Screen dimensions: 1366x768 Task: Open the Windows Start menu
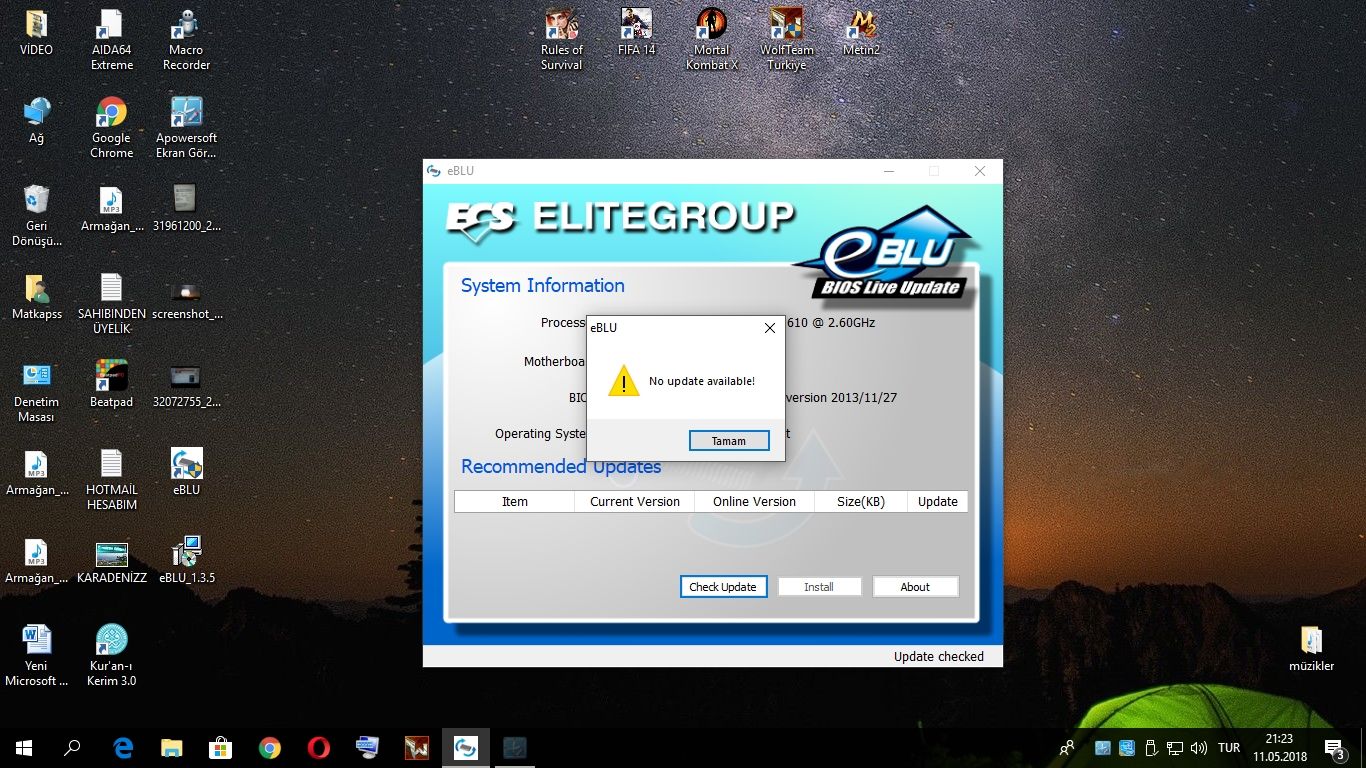point(24,747)
